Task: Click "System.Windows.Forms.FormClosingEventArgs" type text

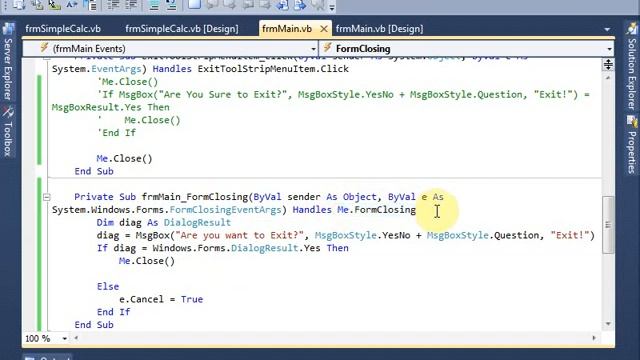Action: [167, 210]
